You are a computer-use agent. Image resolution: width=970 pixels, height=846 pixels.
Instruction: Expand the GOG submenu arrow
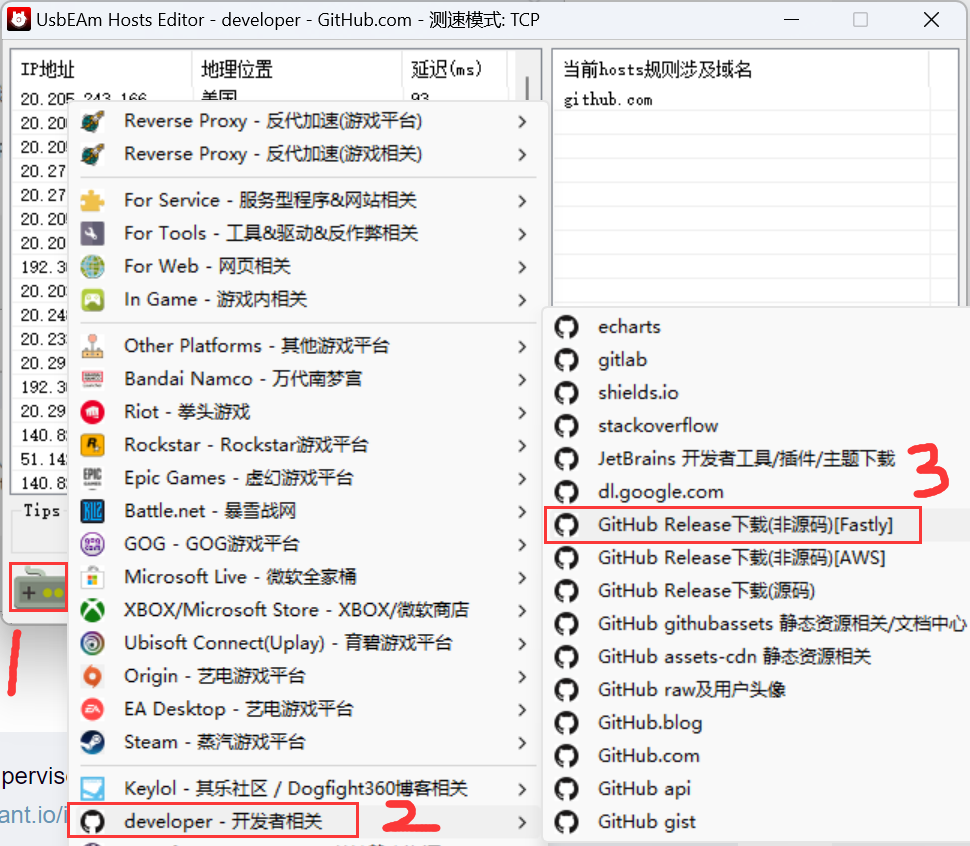(x=523, y=545)
